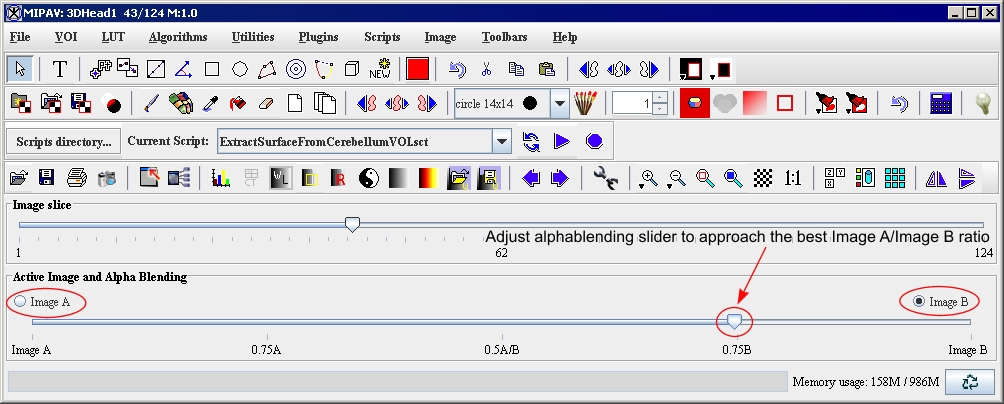
Task: Run the current script with play button
Action: (x=562, y=141)
